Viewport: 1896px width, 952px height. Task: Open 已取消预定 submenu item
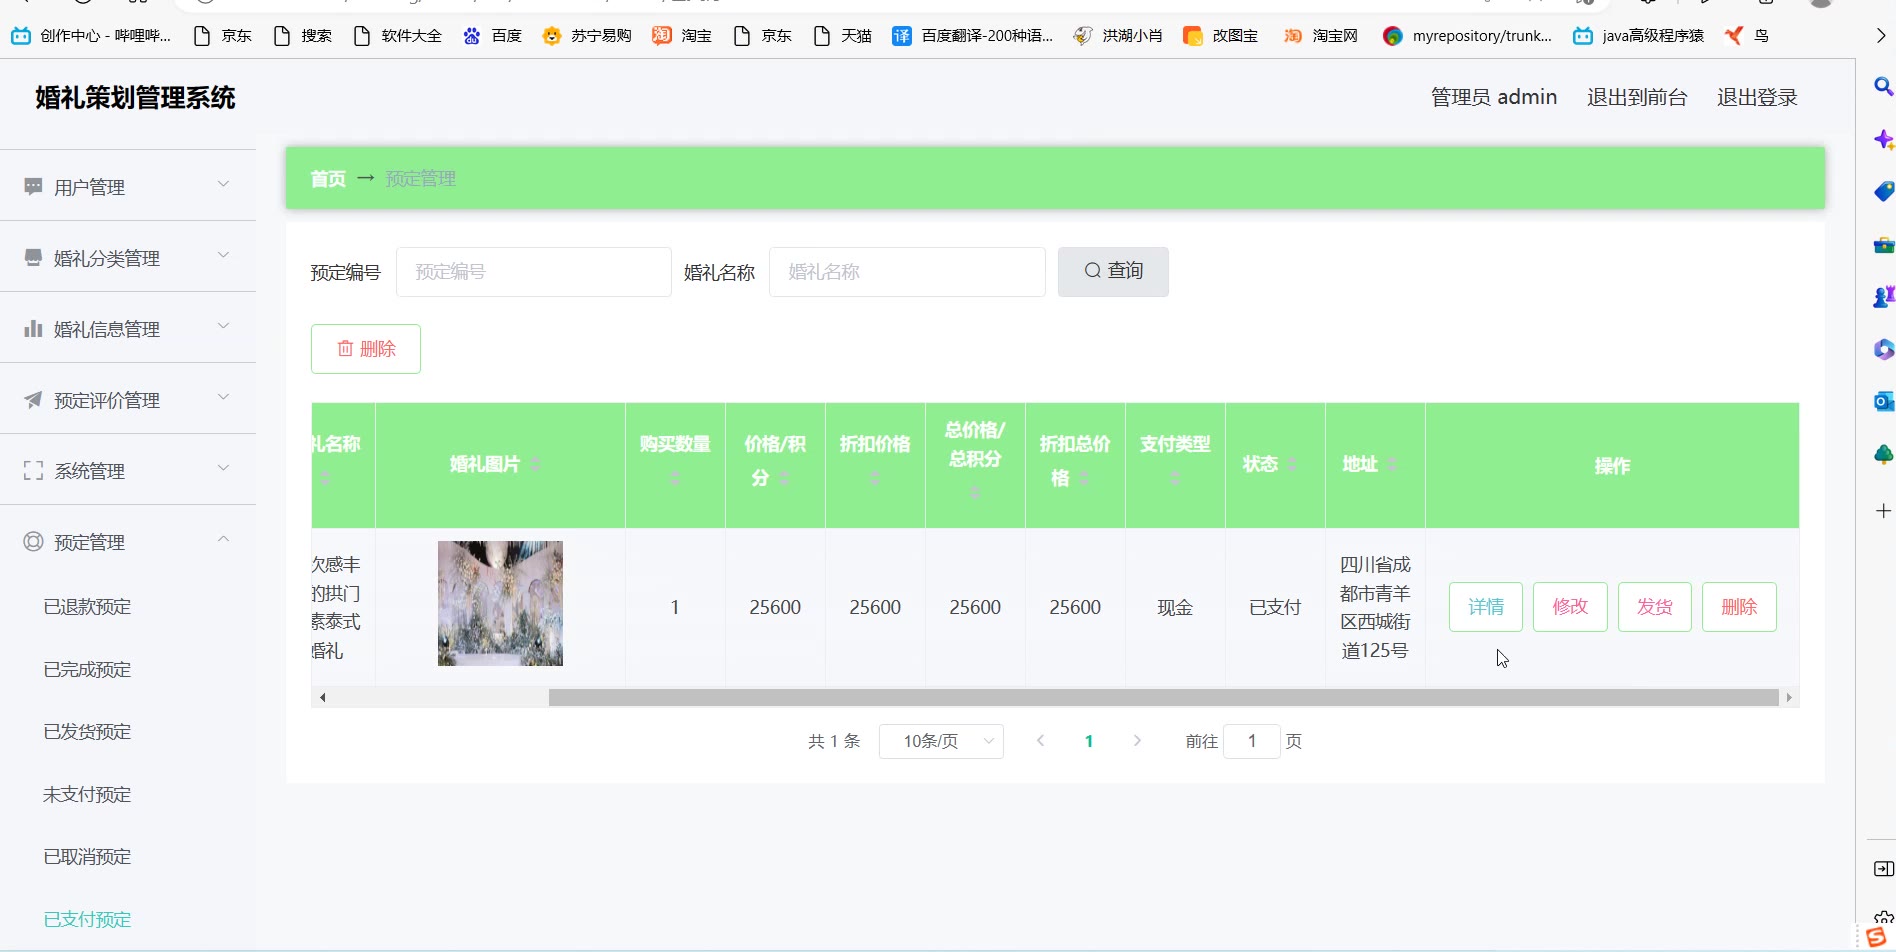click(87, 857)
